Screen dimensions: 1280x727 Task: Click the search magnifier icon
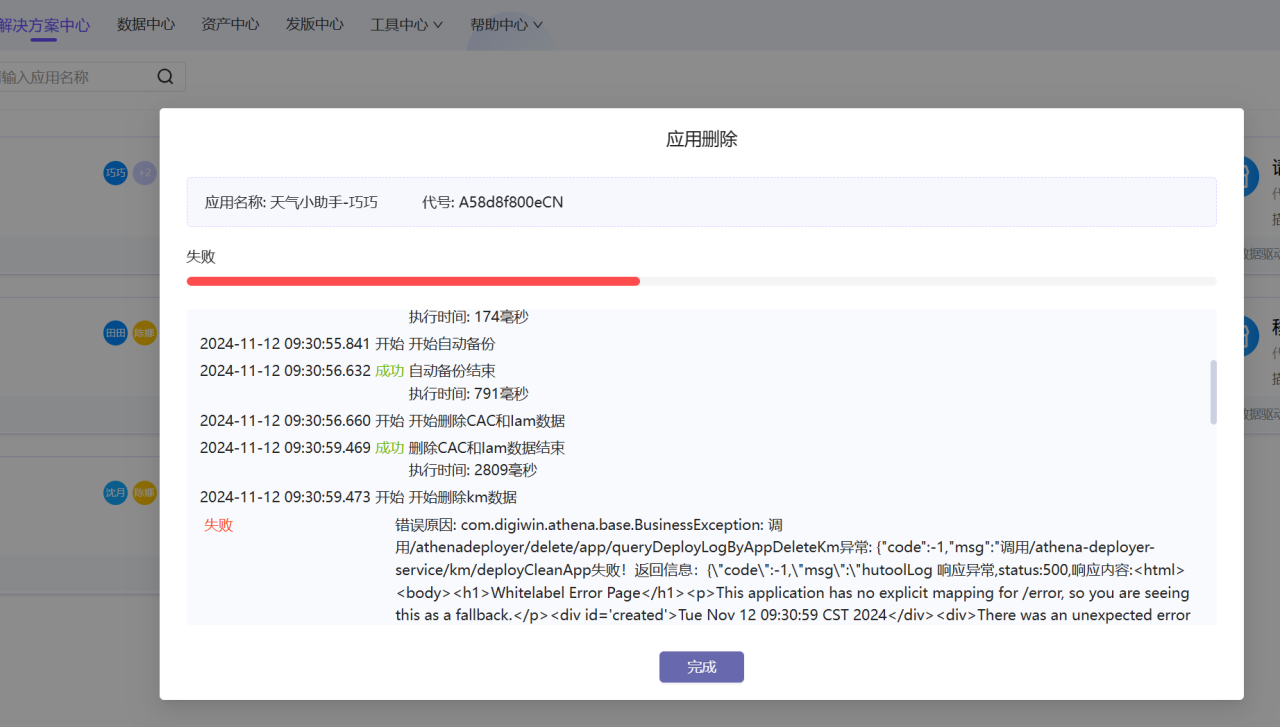pos(166,77)
